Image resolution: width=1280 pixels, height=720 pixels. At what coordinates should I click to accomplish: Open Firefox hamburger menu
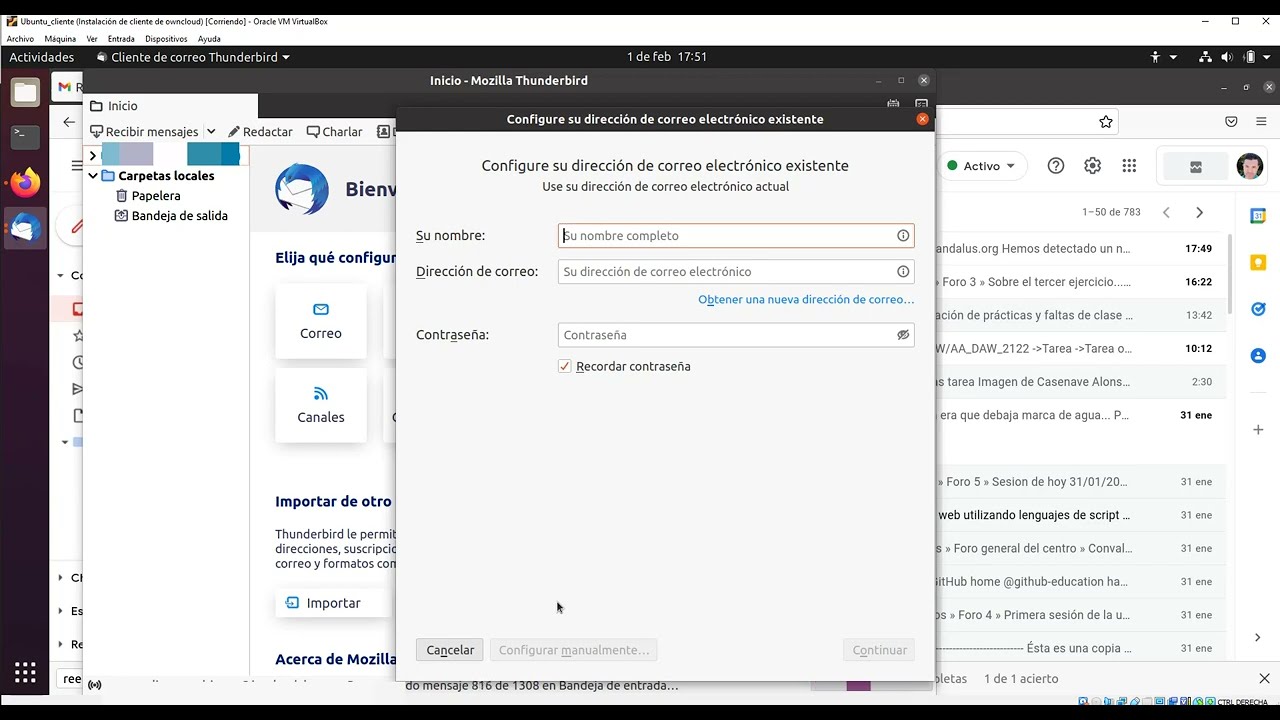click(x=1262, y=122)
